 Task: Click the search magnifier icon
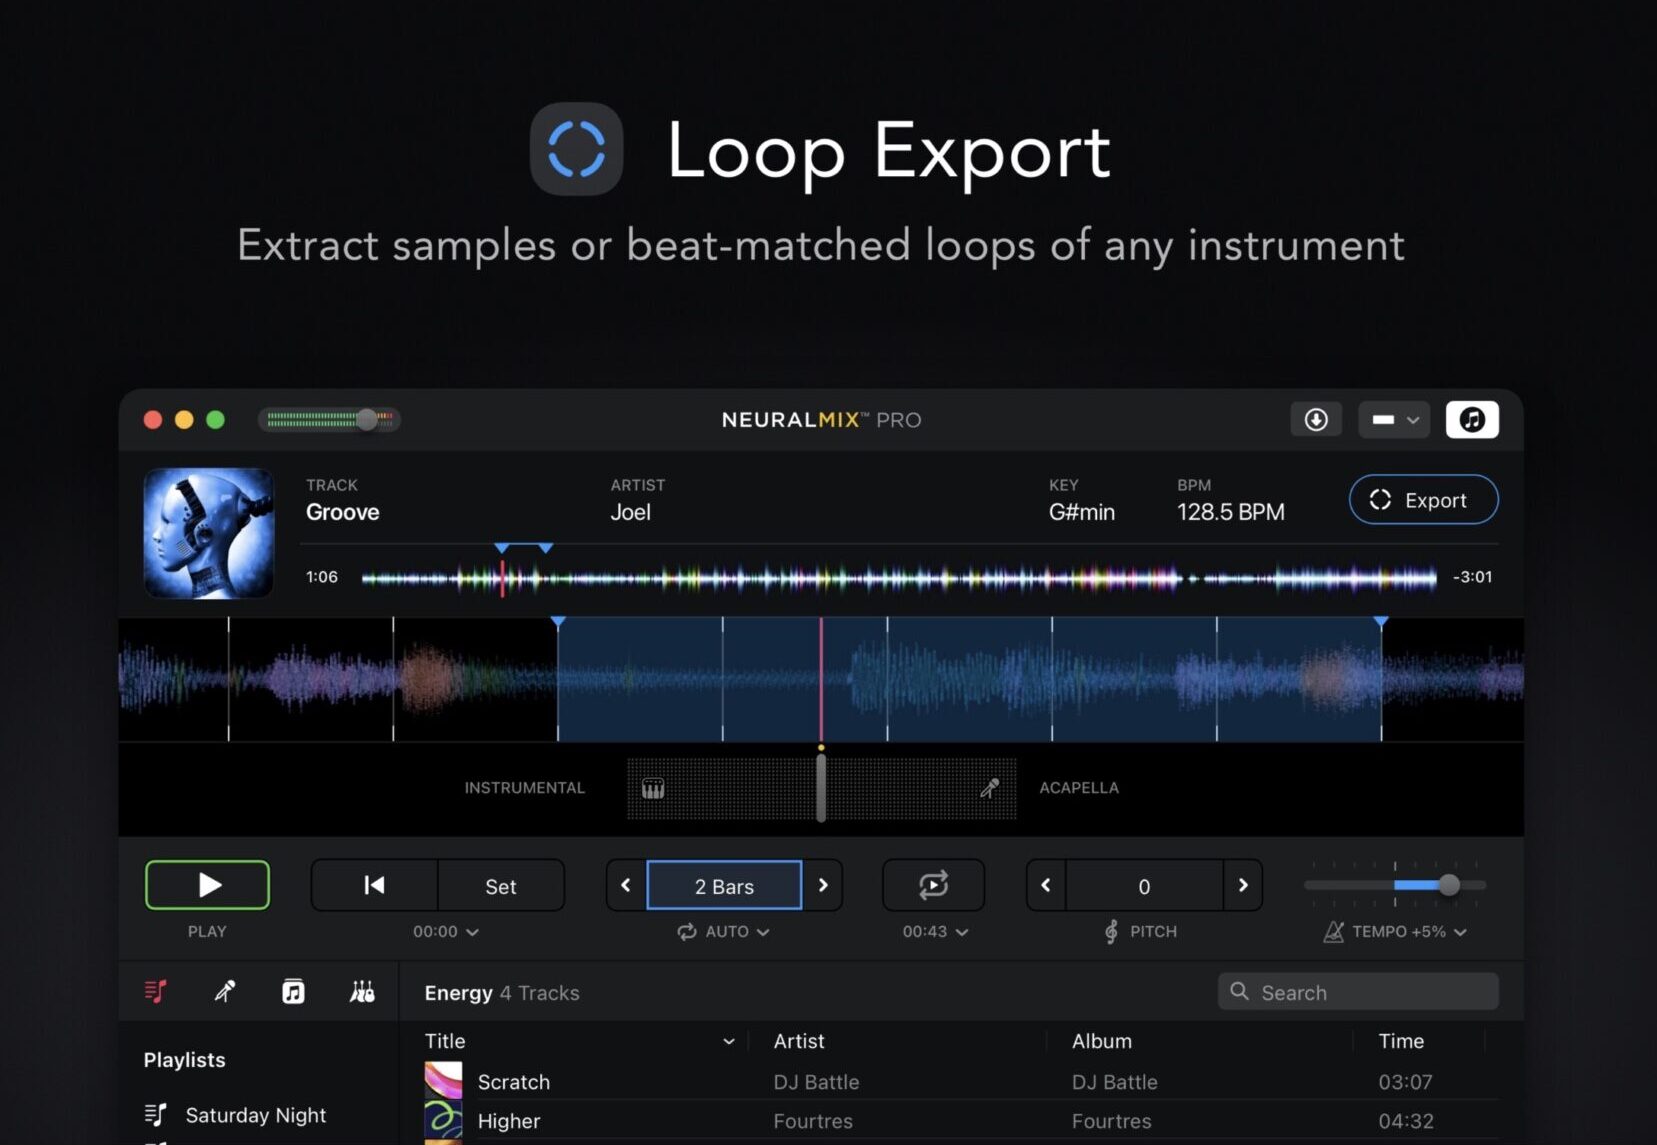(x=1240, y=992)
